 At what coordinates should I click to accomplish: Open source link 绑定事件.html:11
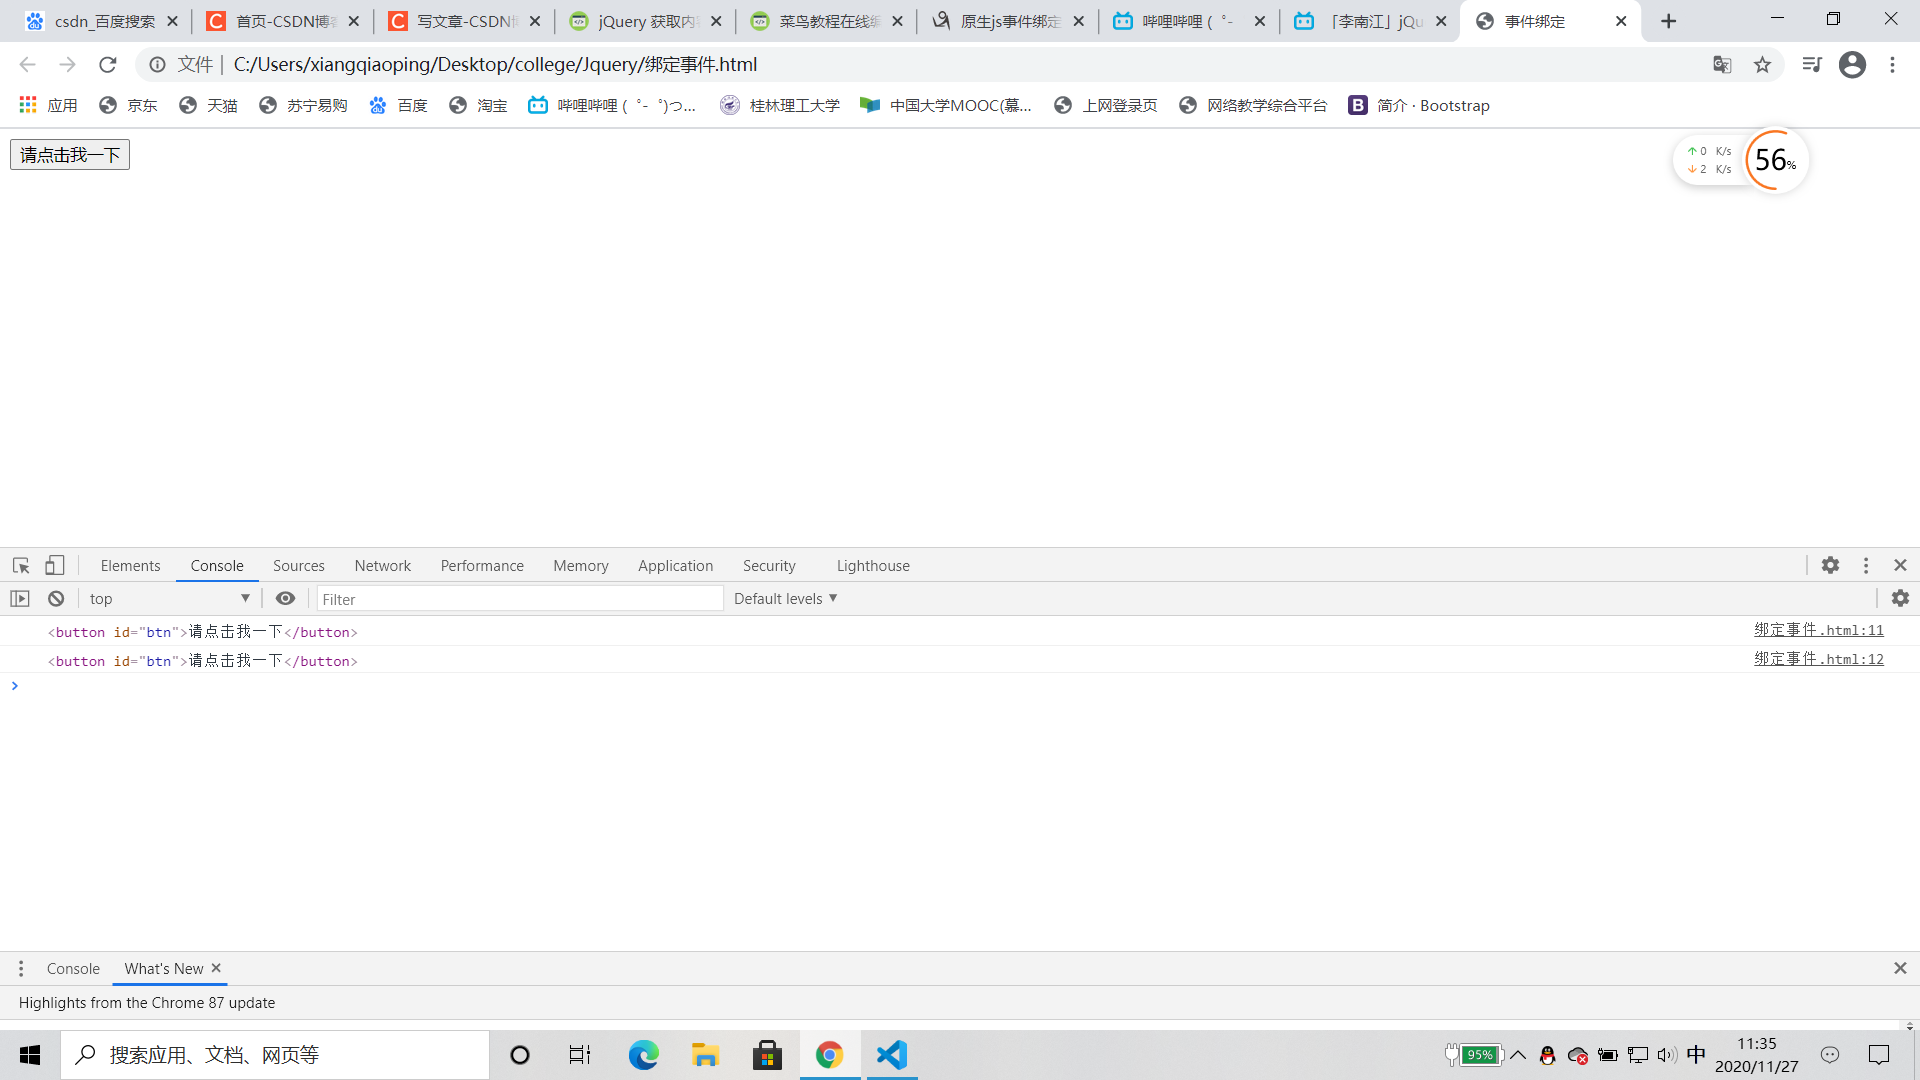[x=1818, y=630]
